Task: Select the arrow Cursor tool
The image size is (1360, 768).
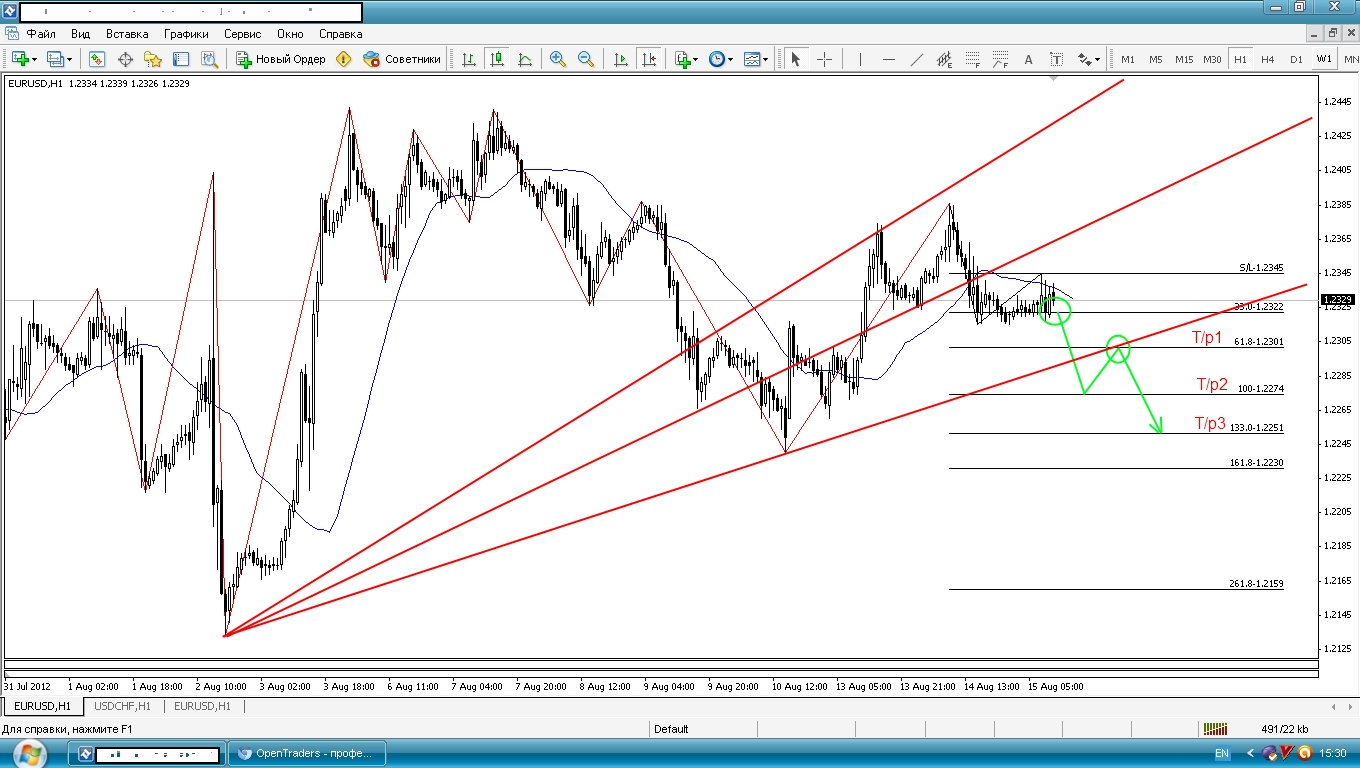Action: pos(796,59)
